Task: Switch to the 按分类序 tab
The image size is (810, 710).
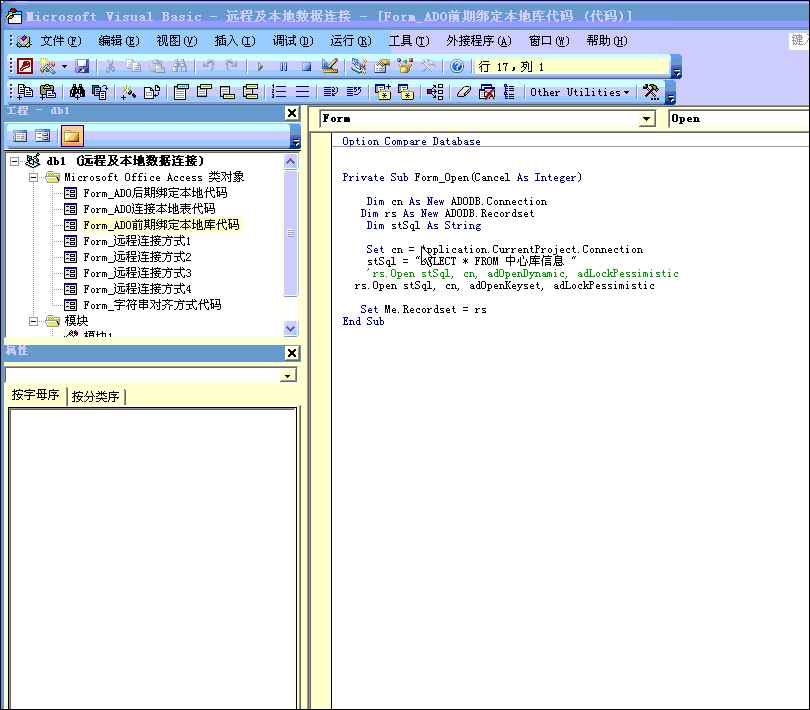Action: [x=96, y=396]
